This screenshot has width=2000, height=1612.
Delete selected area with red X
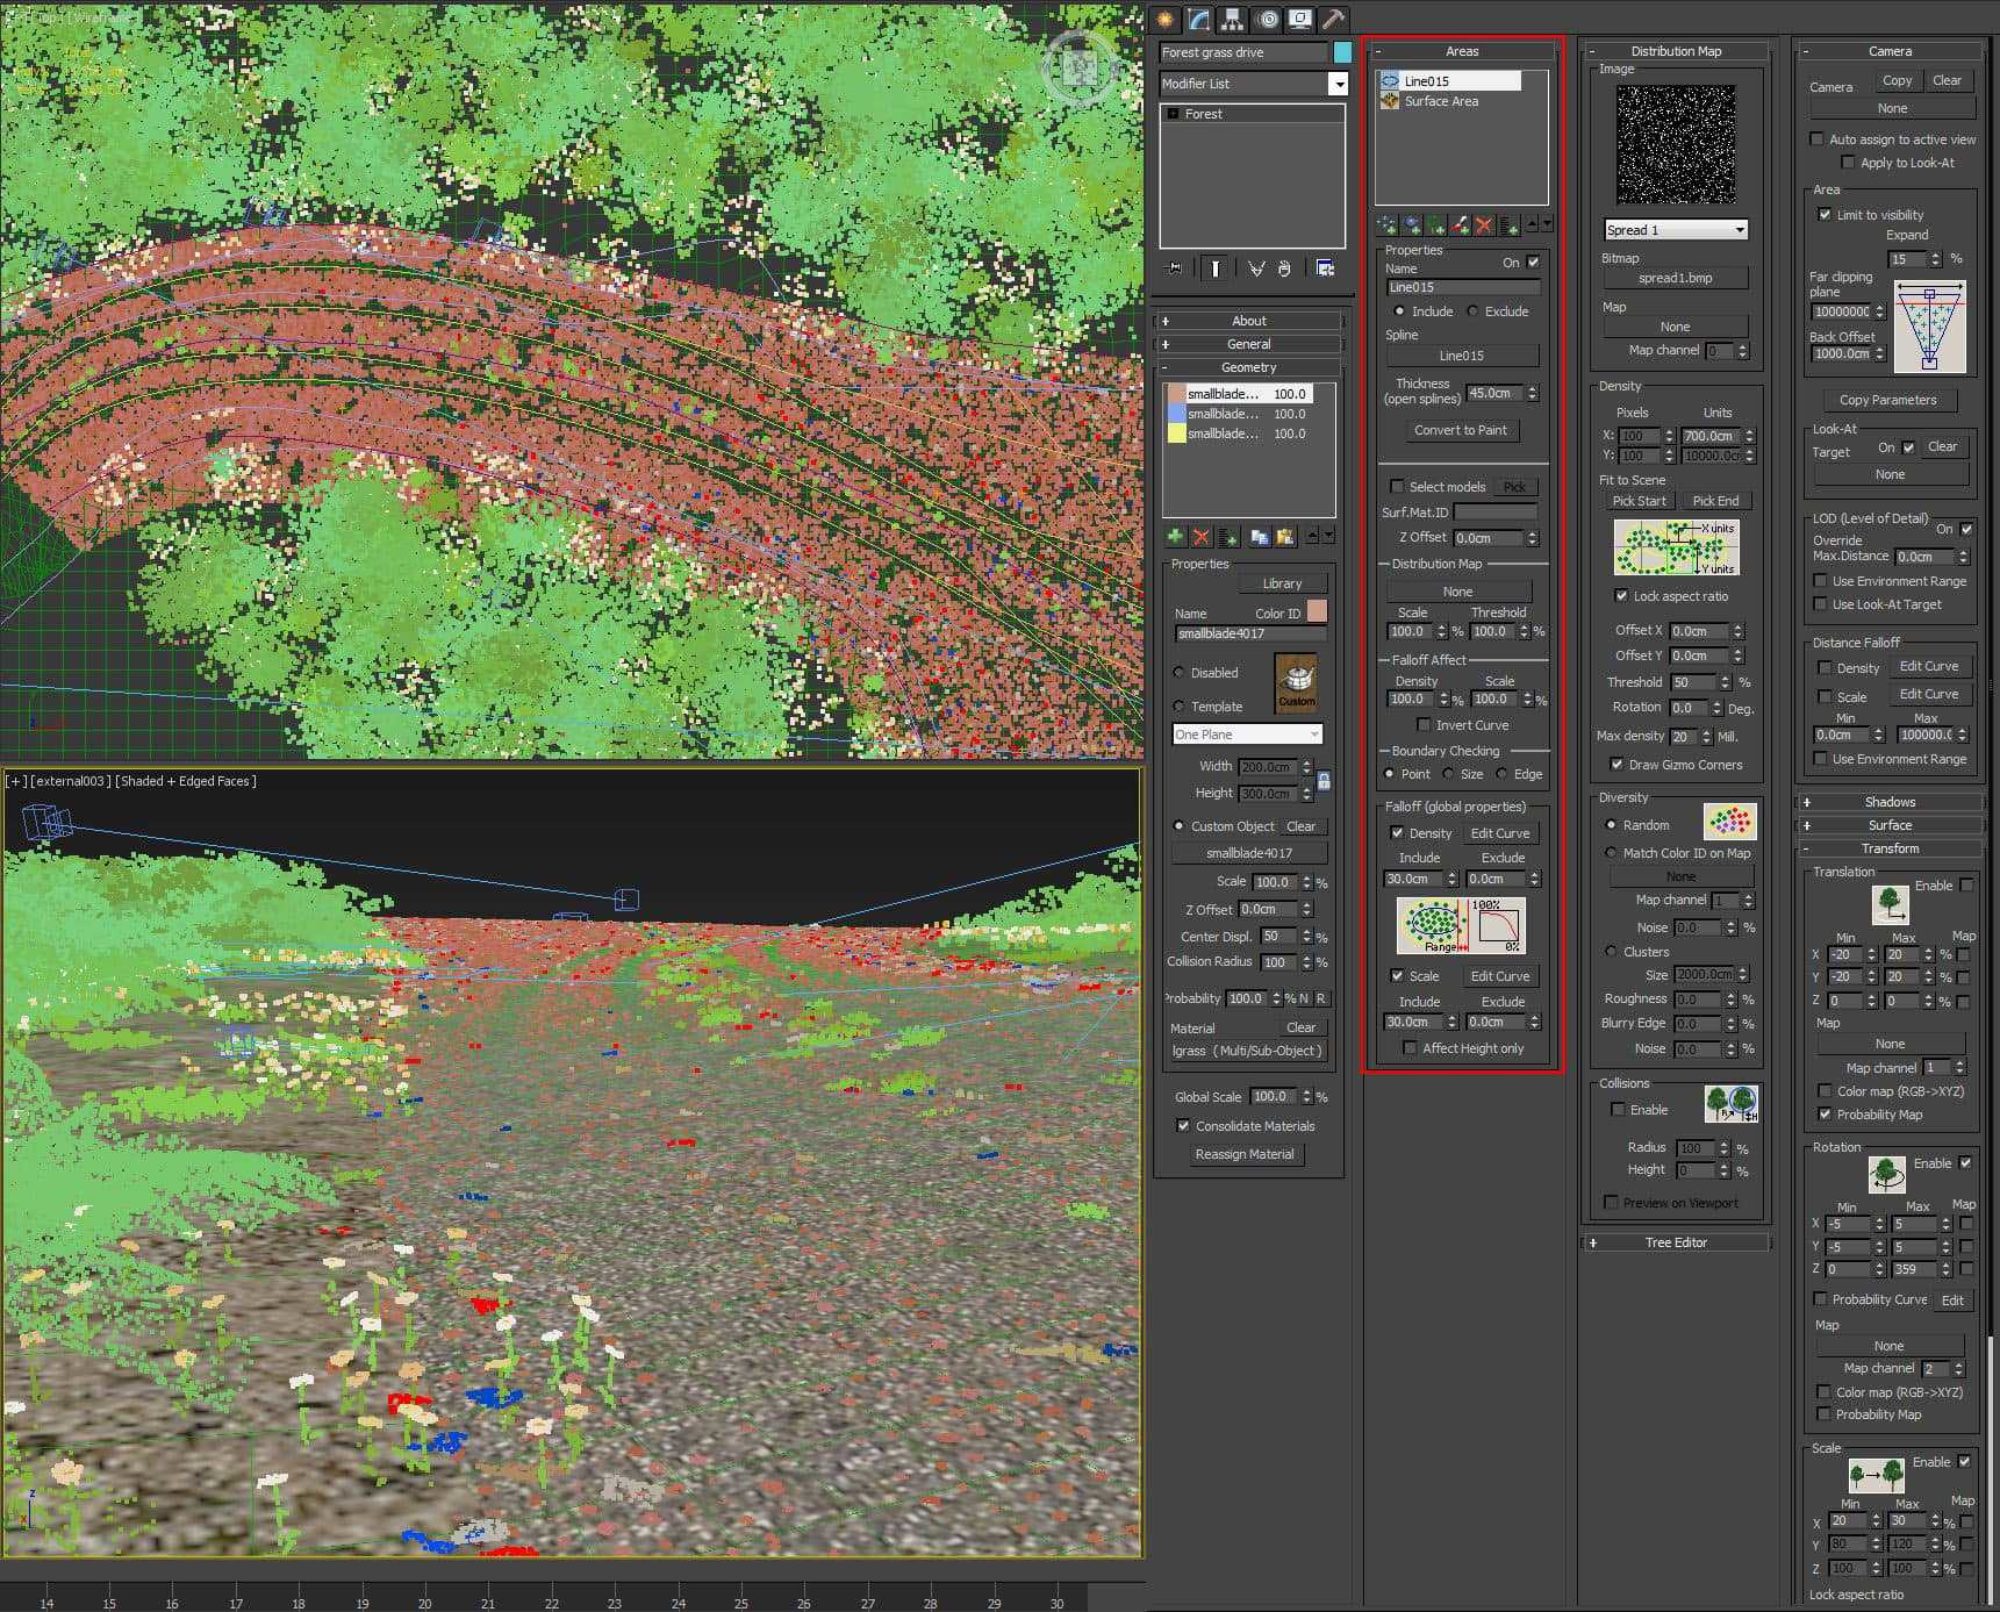(1484, 225)
